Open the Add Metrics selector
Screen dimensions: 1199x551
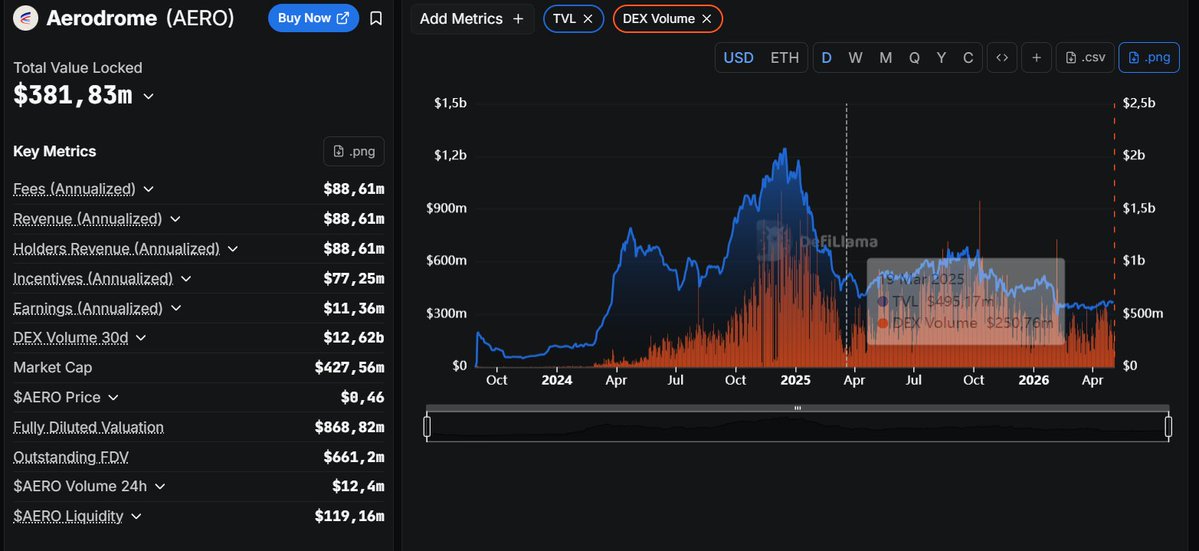click(472, 19)
